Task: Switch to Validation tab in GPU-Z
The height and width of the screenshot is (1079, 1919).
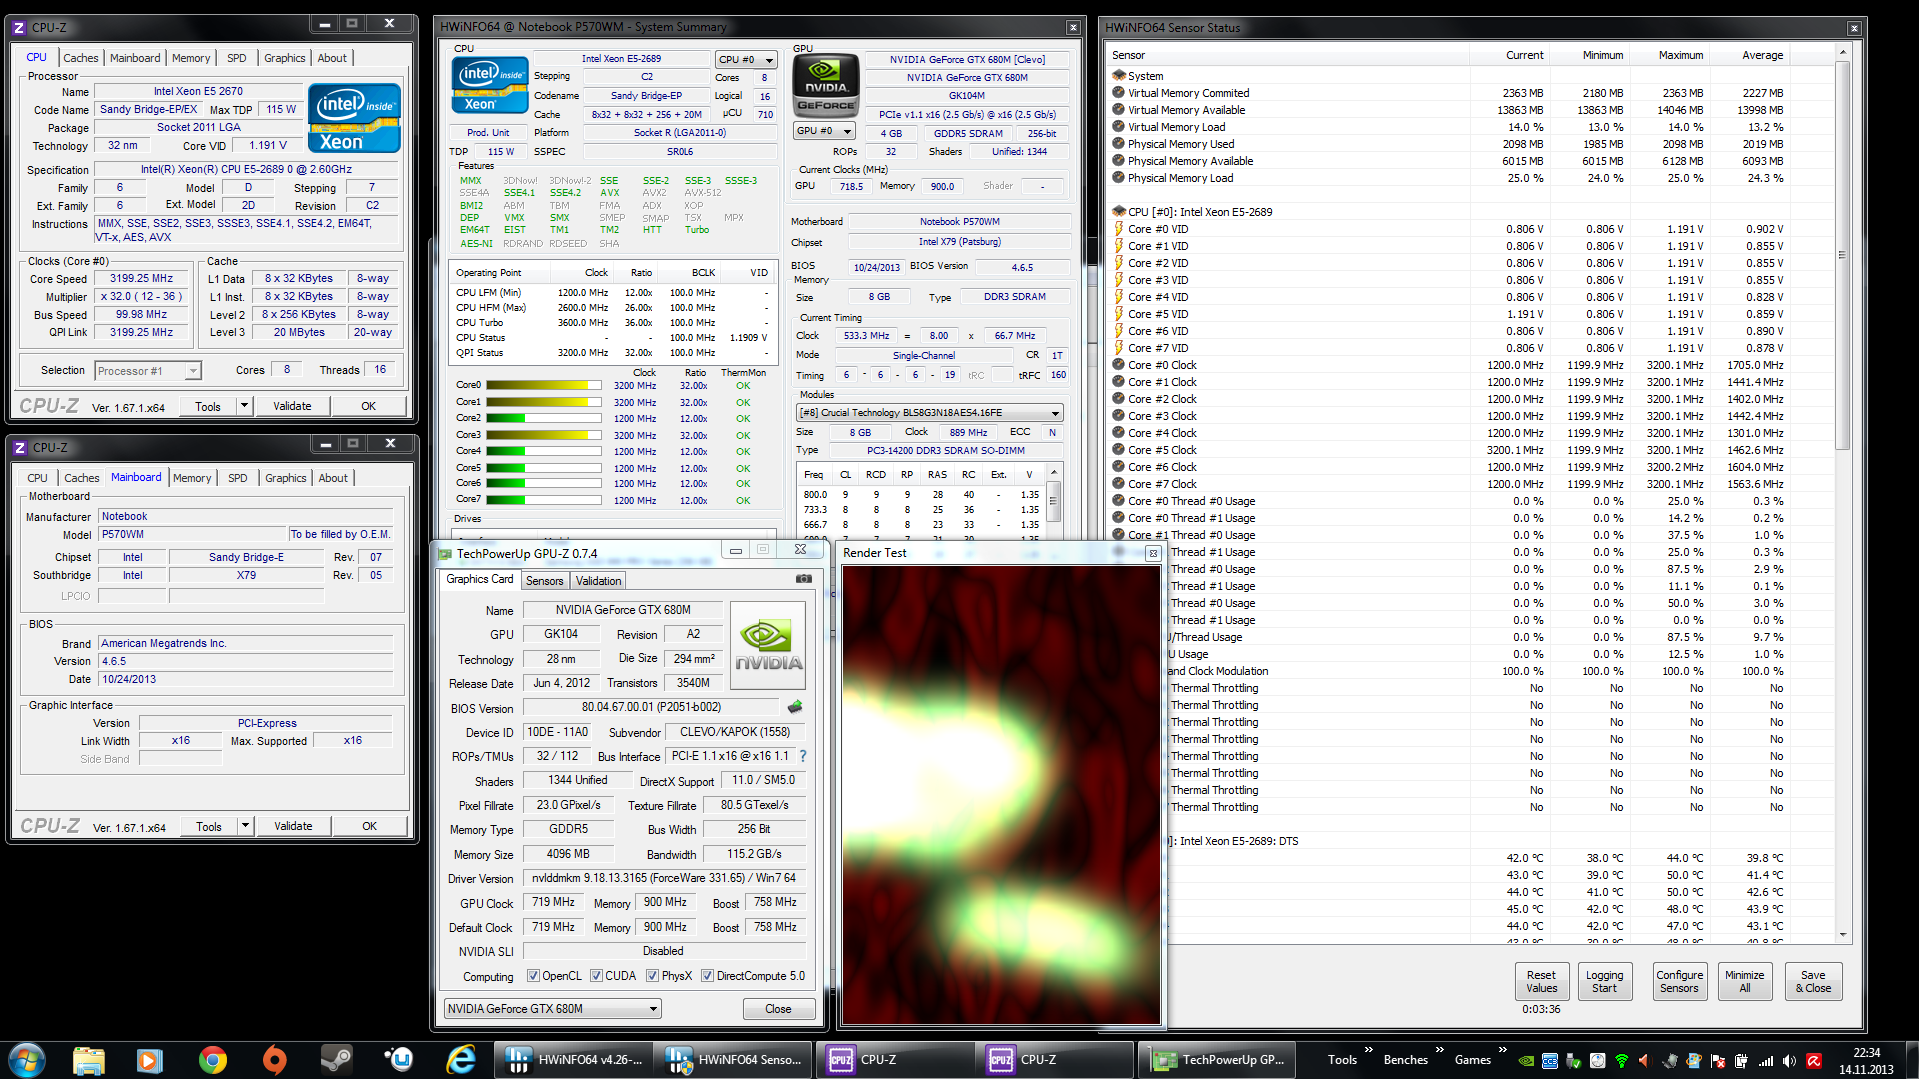Action: [599, 581]
